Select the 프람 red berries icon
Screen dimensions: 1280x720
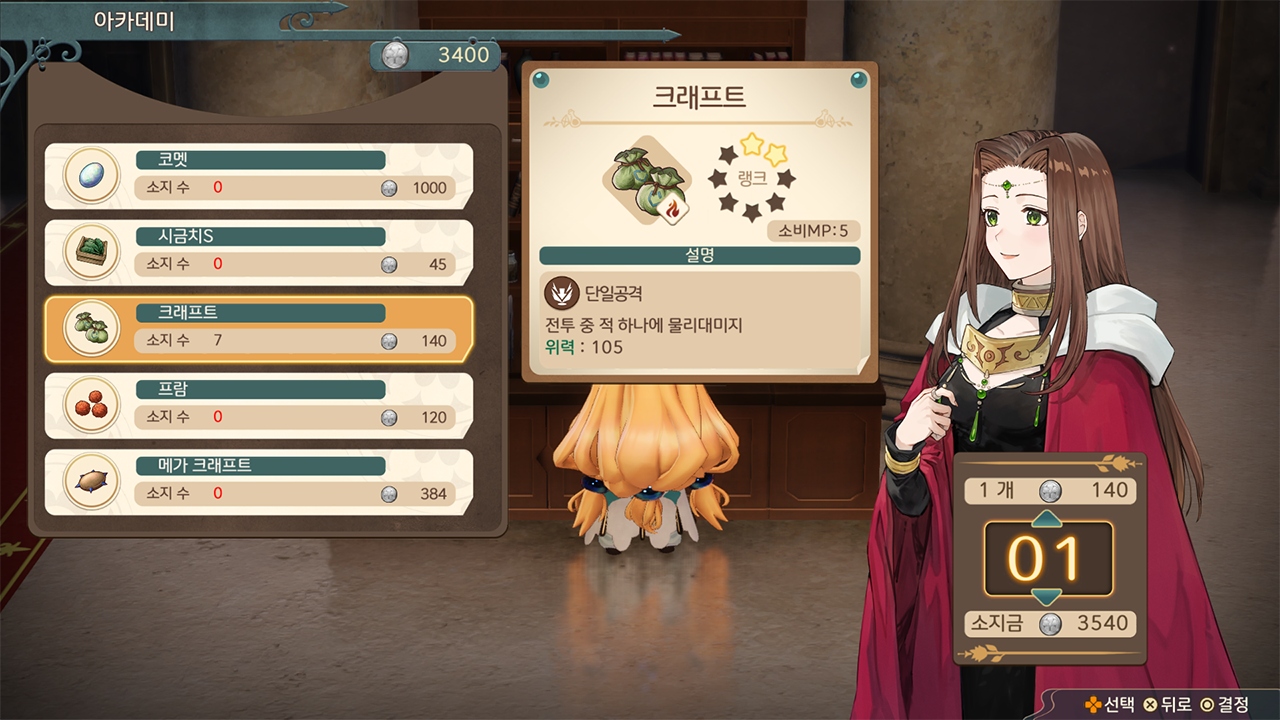click(92, 406)
